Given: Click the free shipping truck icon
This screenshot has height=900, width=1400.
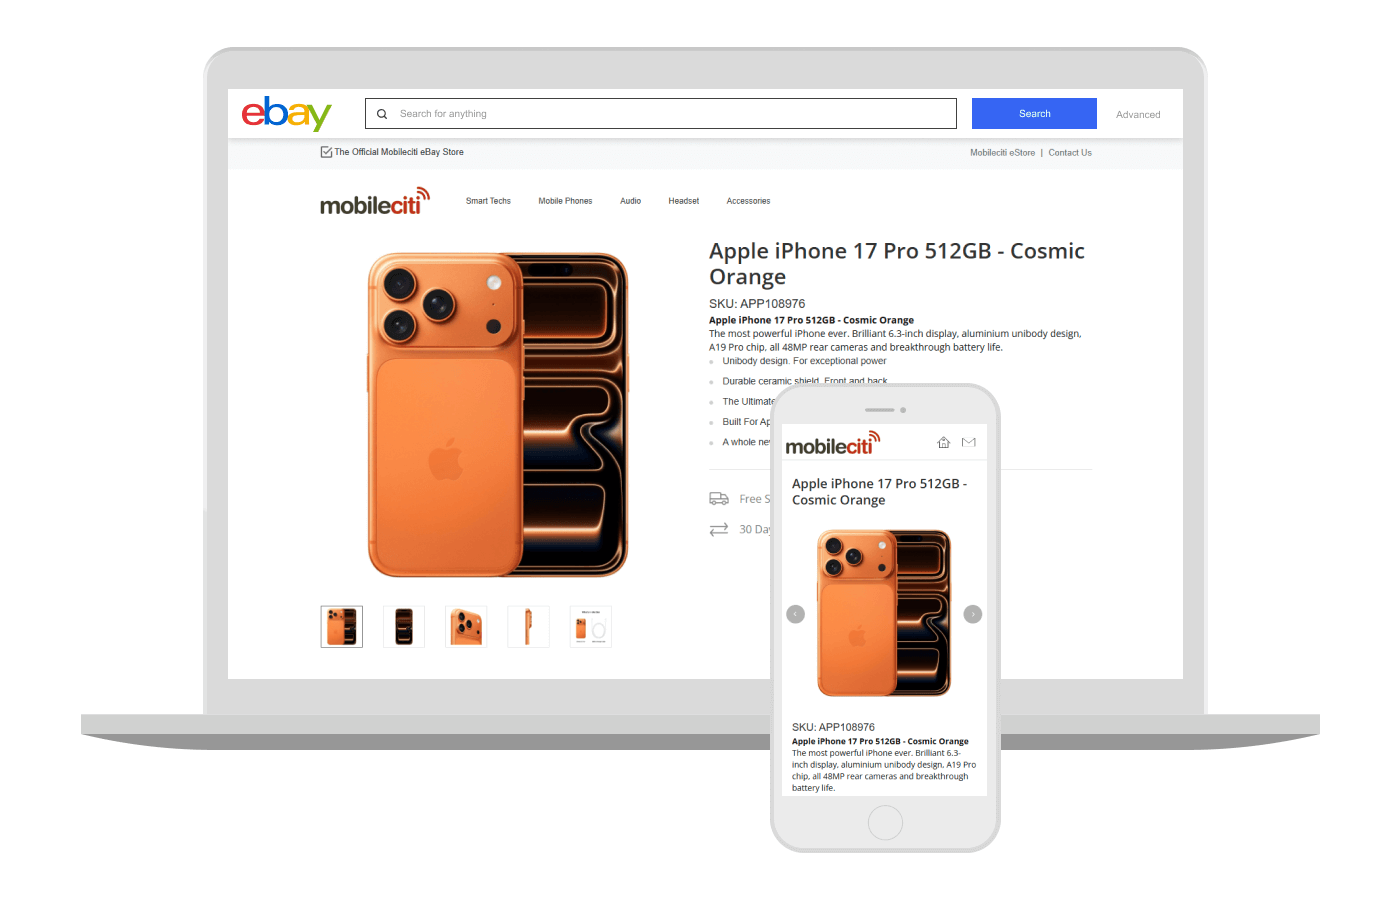Looking at the screenshot, I should [x=719, y=498].
